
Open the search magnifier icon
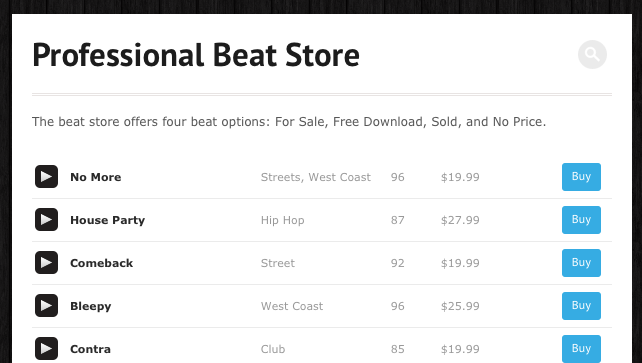click(x=592, y=54)
